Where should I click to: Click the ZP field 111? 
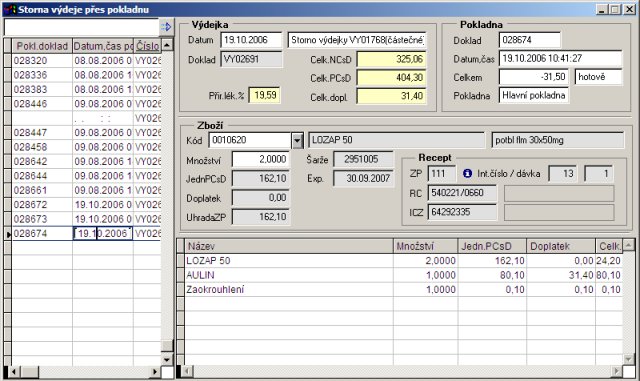pyautogui.click(x=442, y=174)
